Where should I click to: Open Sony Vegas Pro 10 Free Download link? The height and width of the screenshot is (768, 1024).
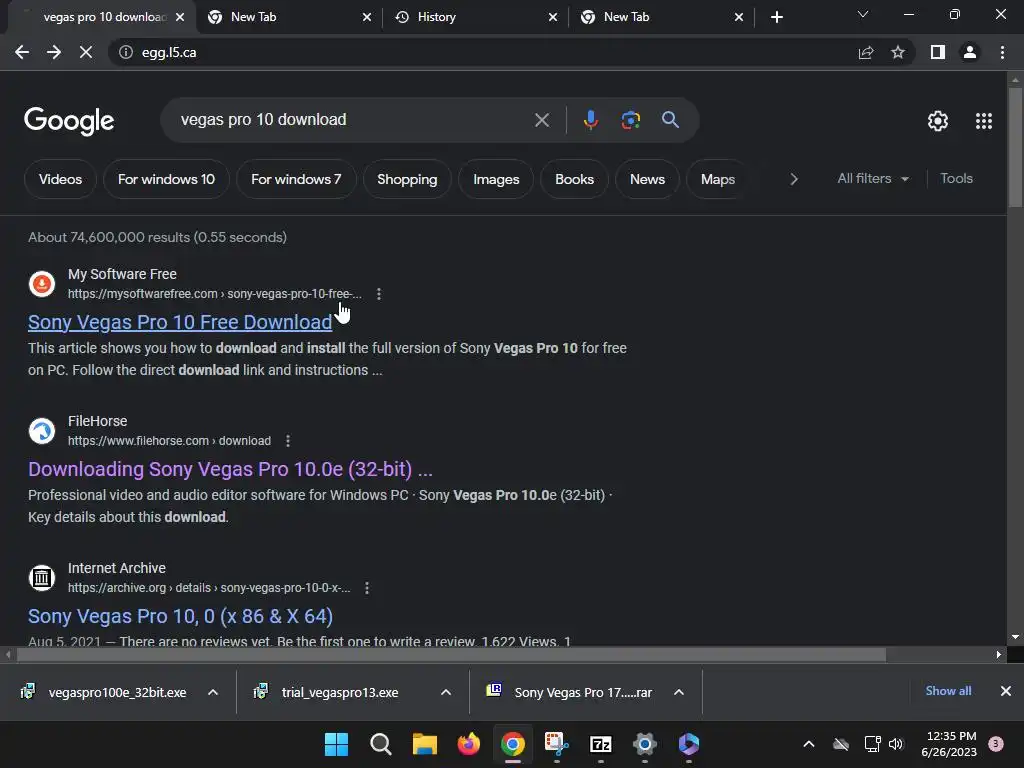[x=180, y=322]
